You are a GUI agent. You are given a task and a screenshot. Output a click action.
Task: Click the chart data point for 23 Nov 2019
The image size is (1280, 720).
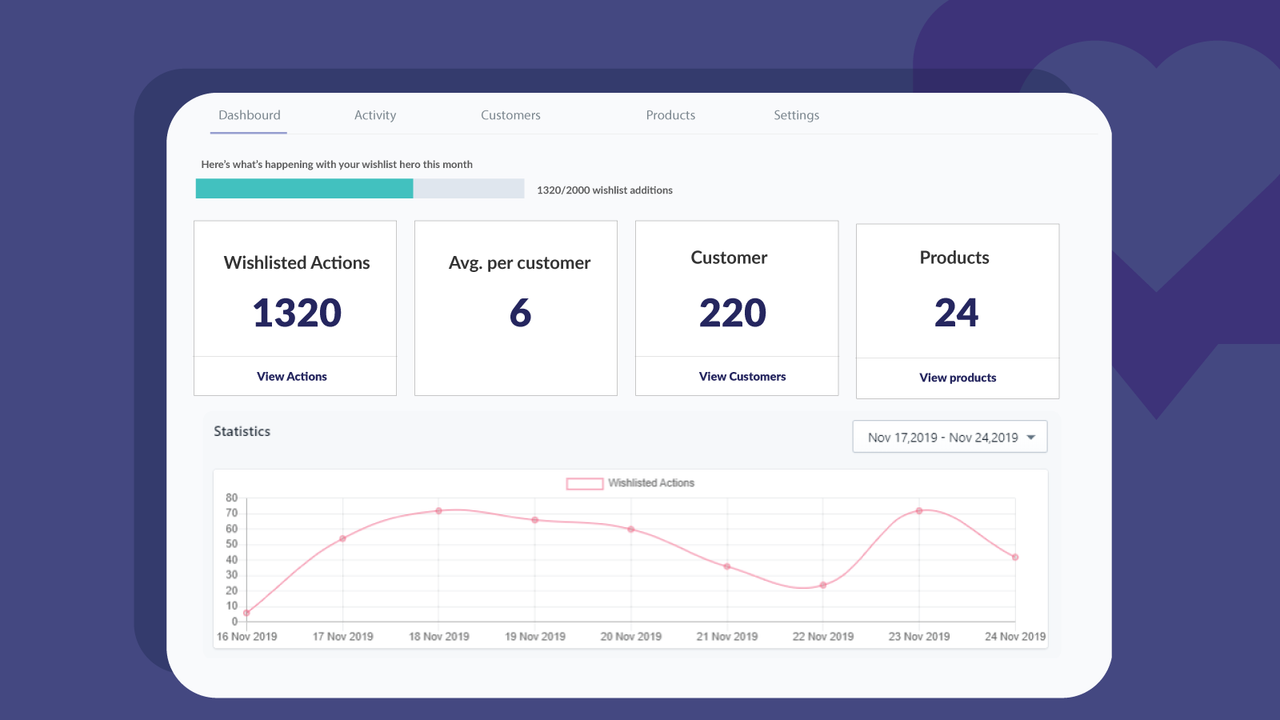[919, 511]
